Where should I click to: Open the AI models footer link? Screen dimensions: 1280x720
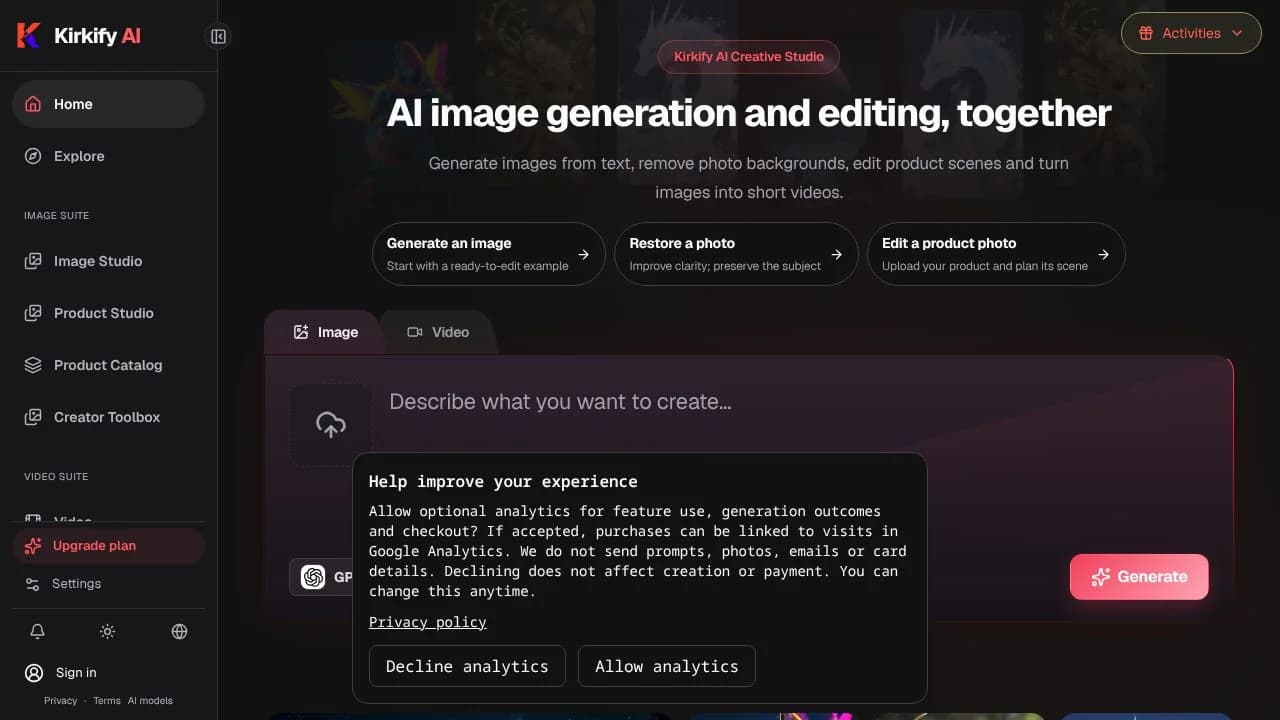[x=150, y=701]
